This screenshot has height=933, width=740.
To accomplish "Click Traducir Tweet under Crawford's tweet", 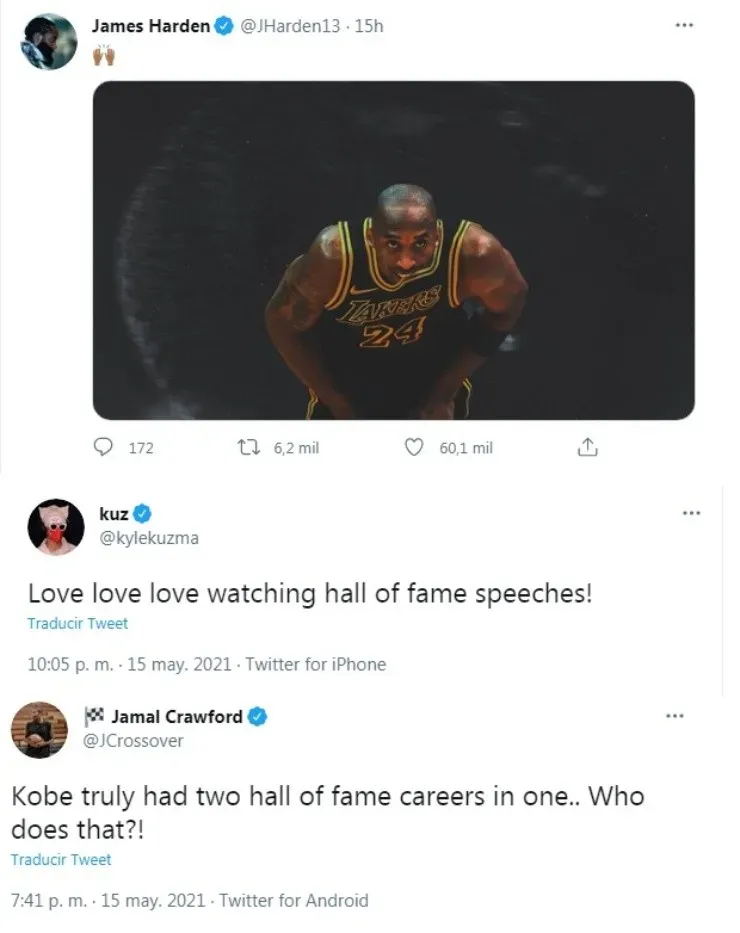I will coord(61,859).
